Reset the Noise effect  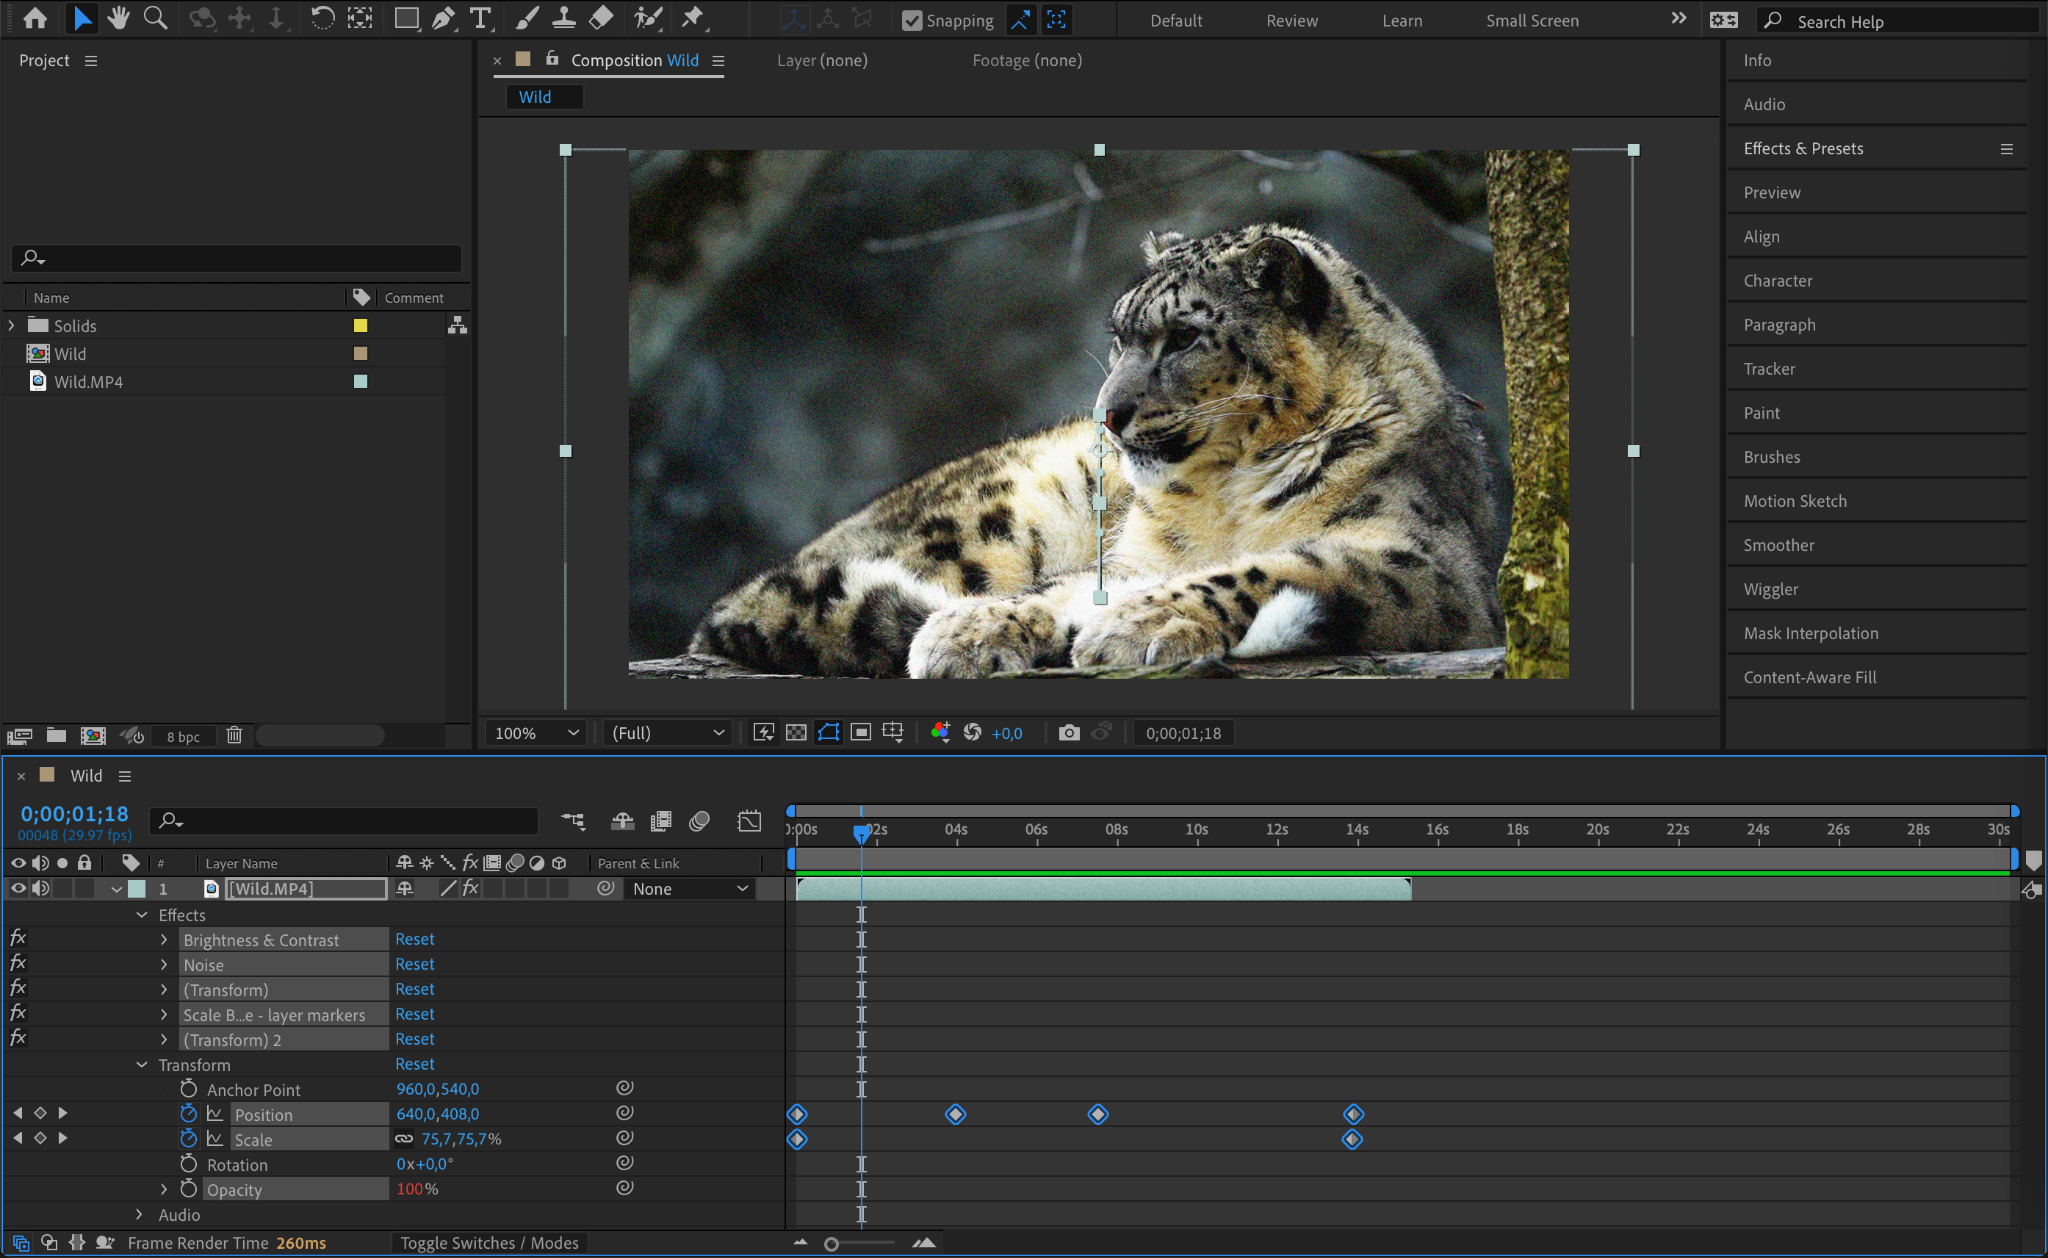(x=414, y=965)
